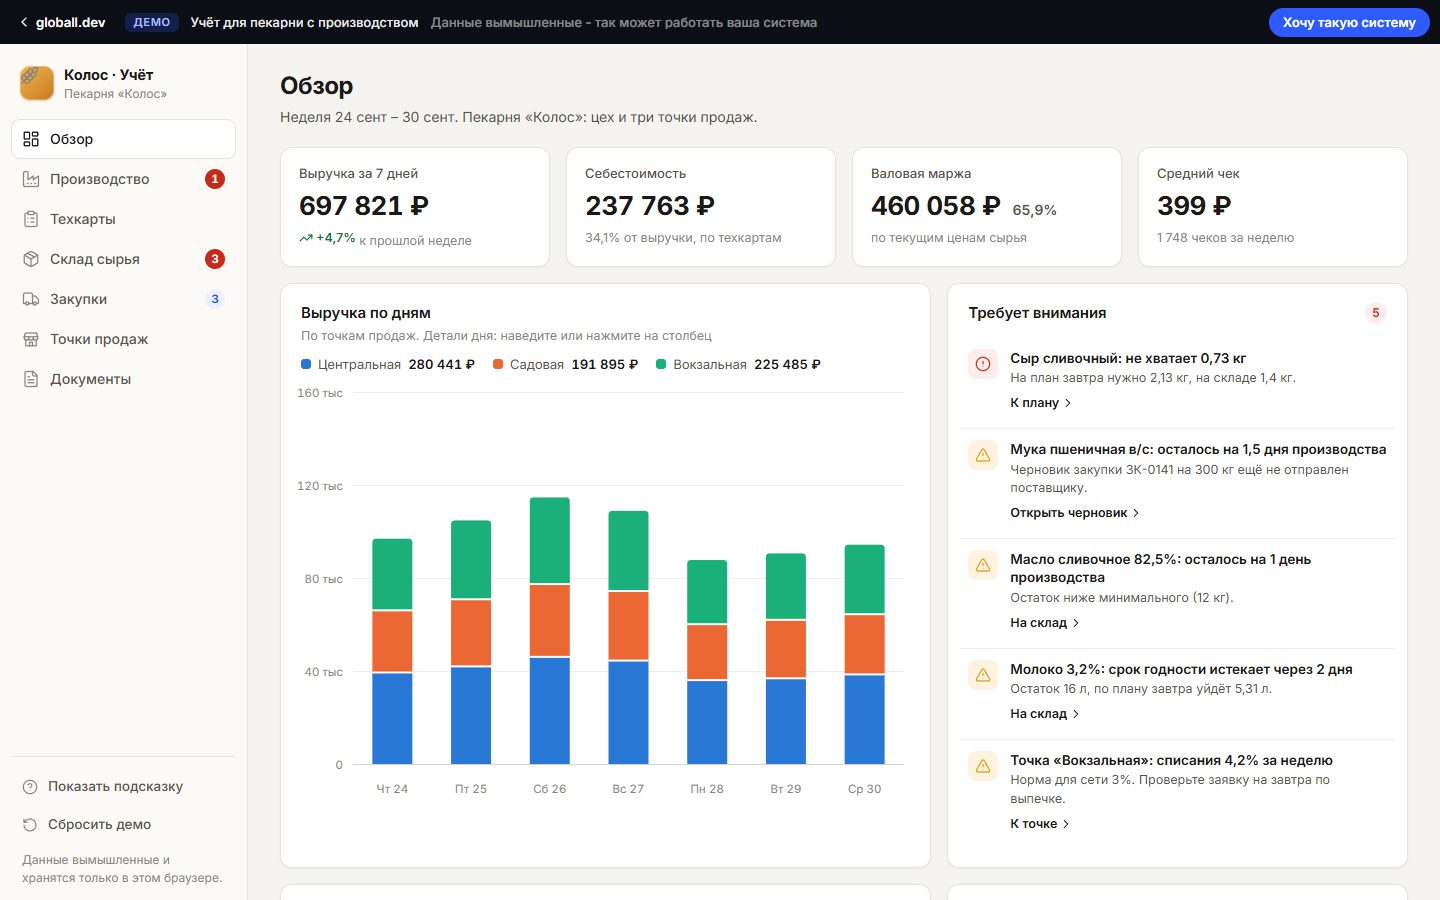Follow На склад link under Молоко 3,2%
The height and width of the screenshot is (900, 1440).
coord(1044,713)
